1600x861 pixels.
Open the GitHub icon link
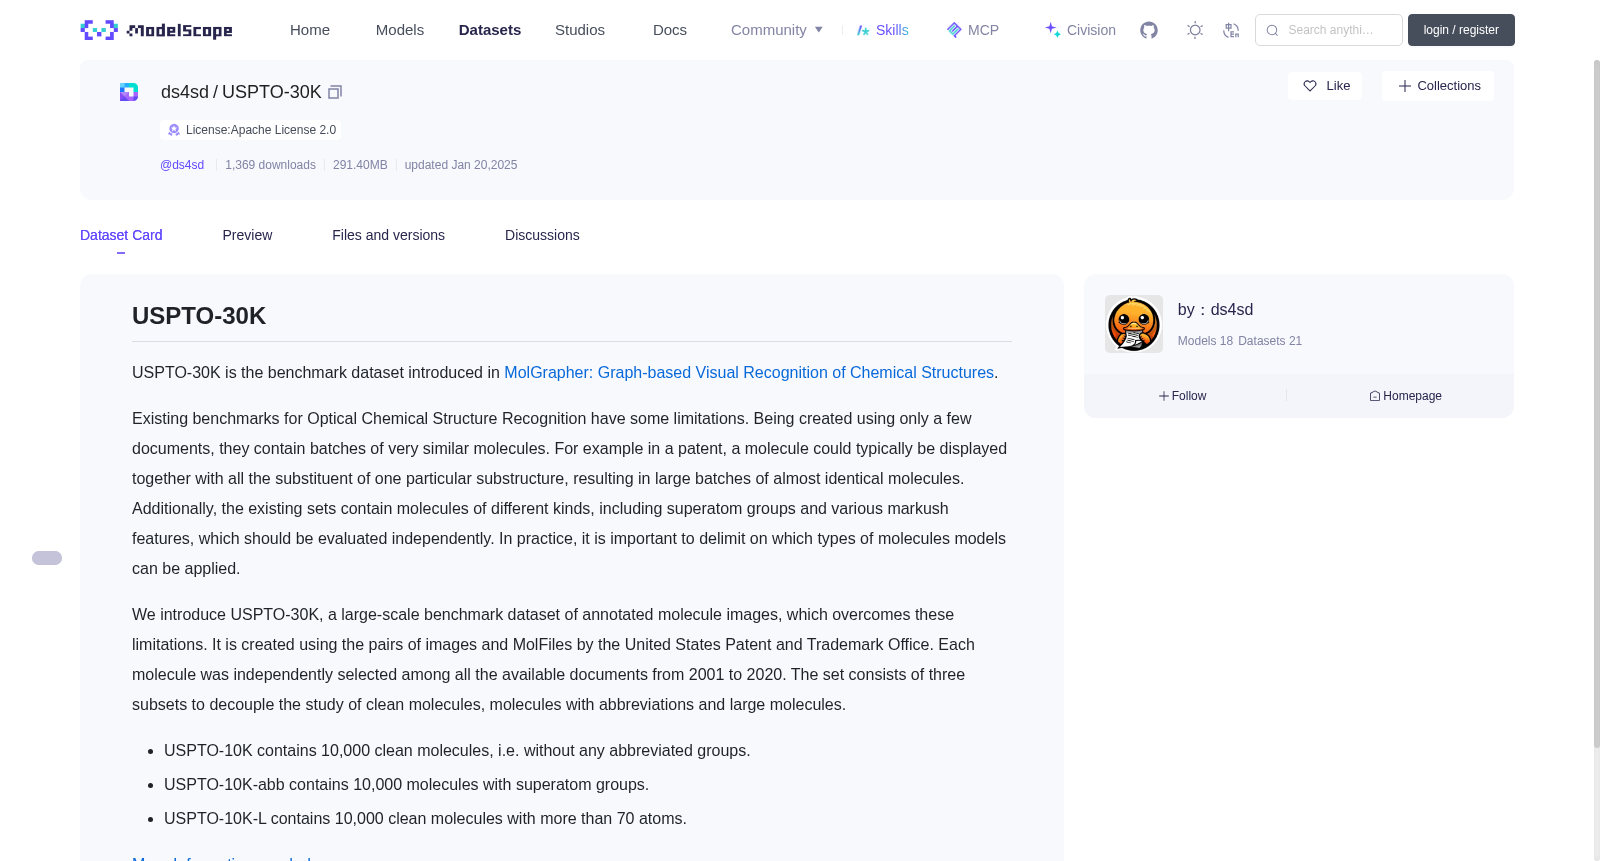(x=1149, y=30)
